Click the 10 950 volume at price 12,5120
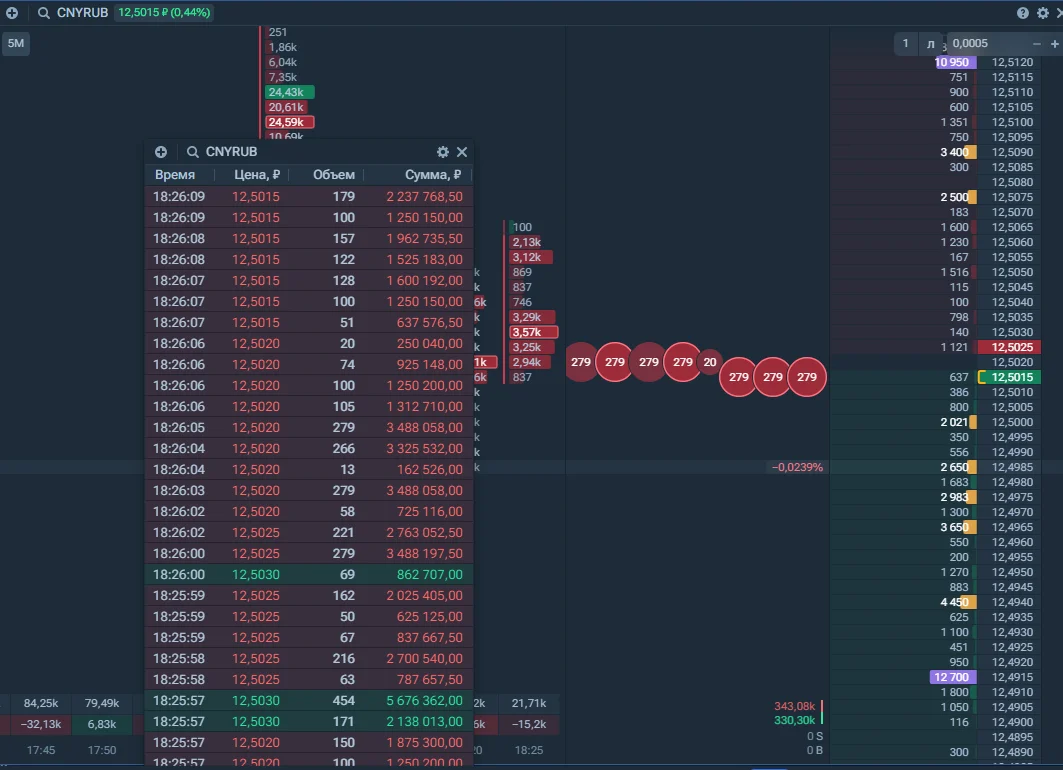The image size is (1063, 770). click(x=955, y=62)
